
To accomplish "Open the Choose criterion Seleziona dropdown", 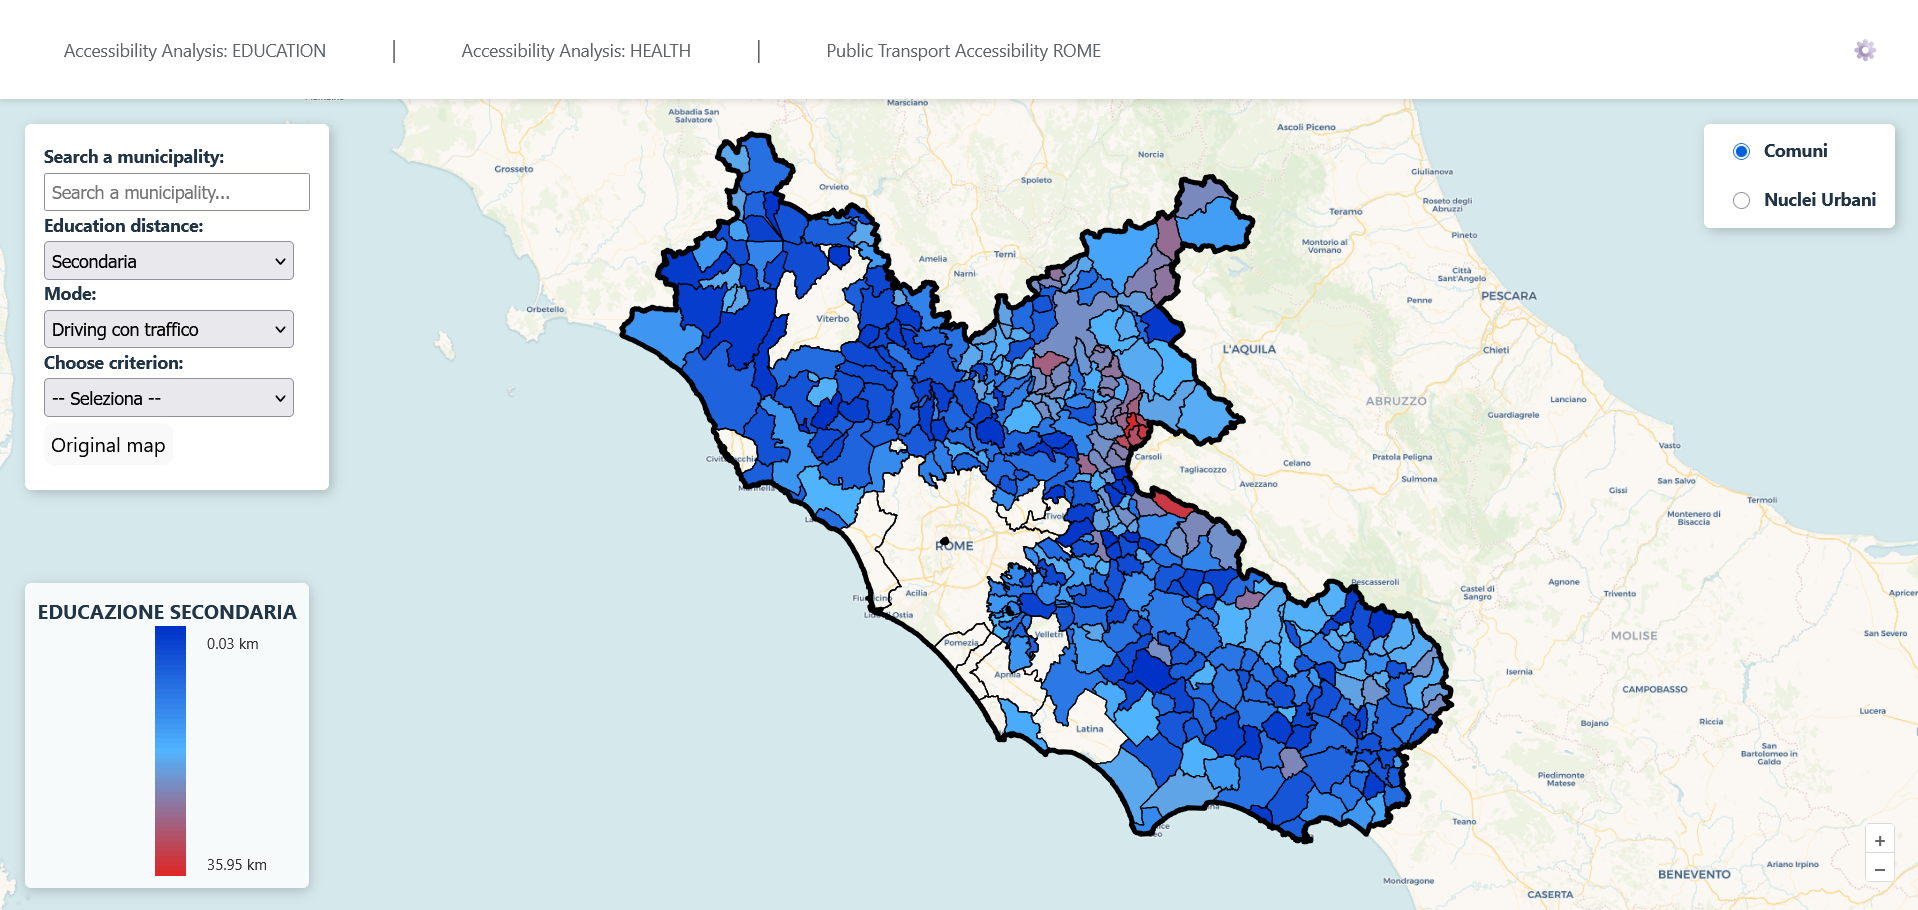I will point(168,398).
